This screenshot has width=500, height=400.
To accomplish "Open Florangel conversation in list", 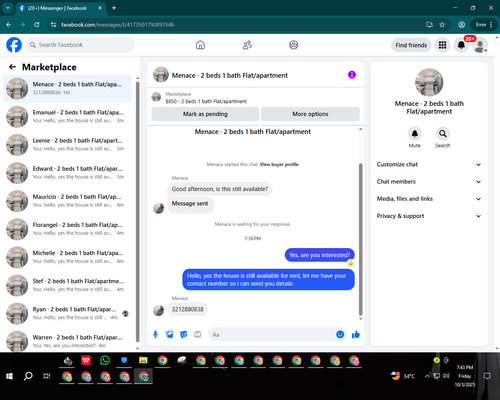I will pos(68,229).
